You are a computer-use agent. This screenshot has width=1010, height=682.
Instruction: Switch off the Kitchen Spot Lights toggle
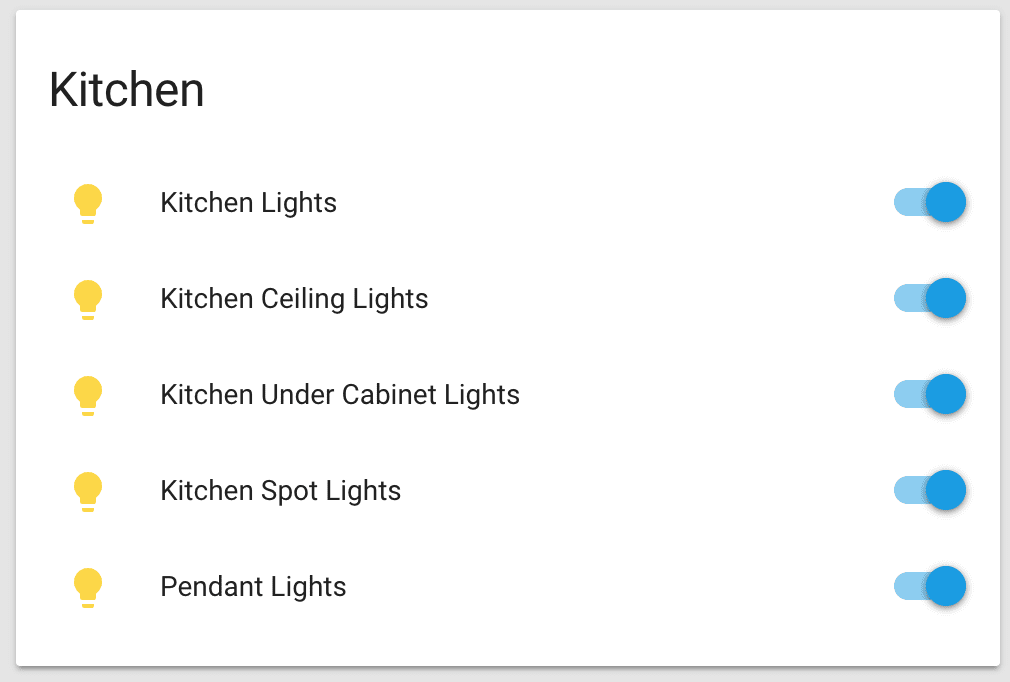tap(929, 490)
